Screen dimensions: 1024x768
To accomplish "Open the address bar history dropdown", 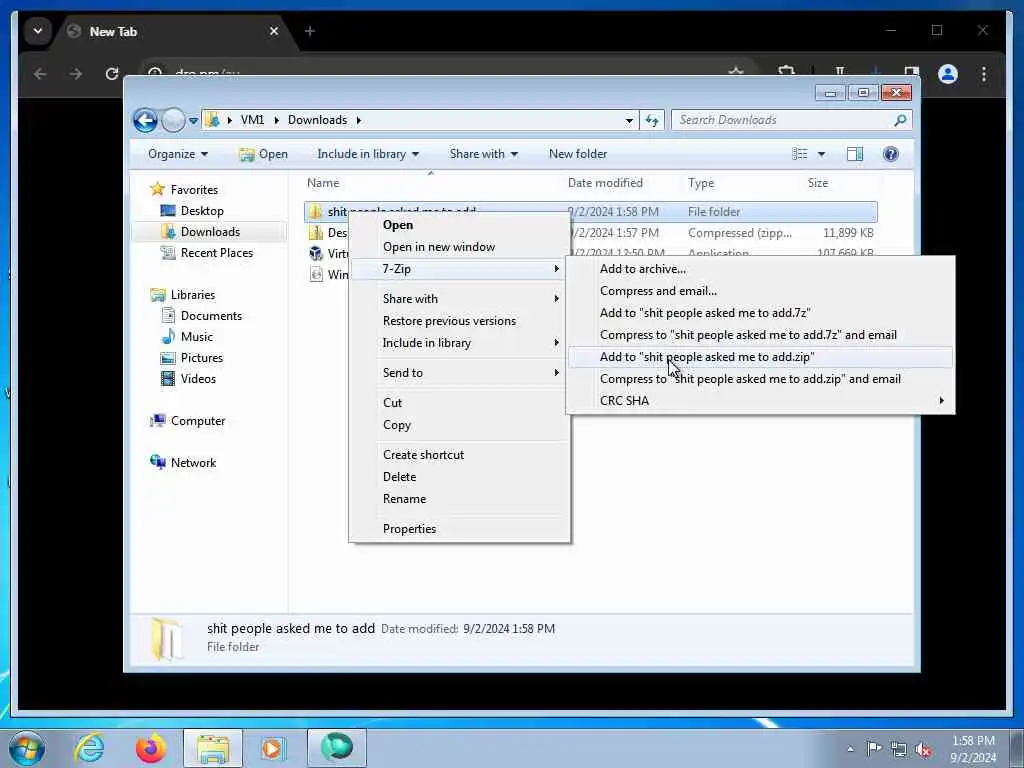I will click(x=629, y=121).
